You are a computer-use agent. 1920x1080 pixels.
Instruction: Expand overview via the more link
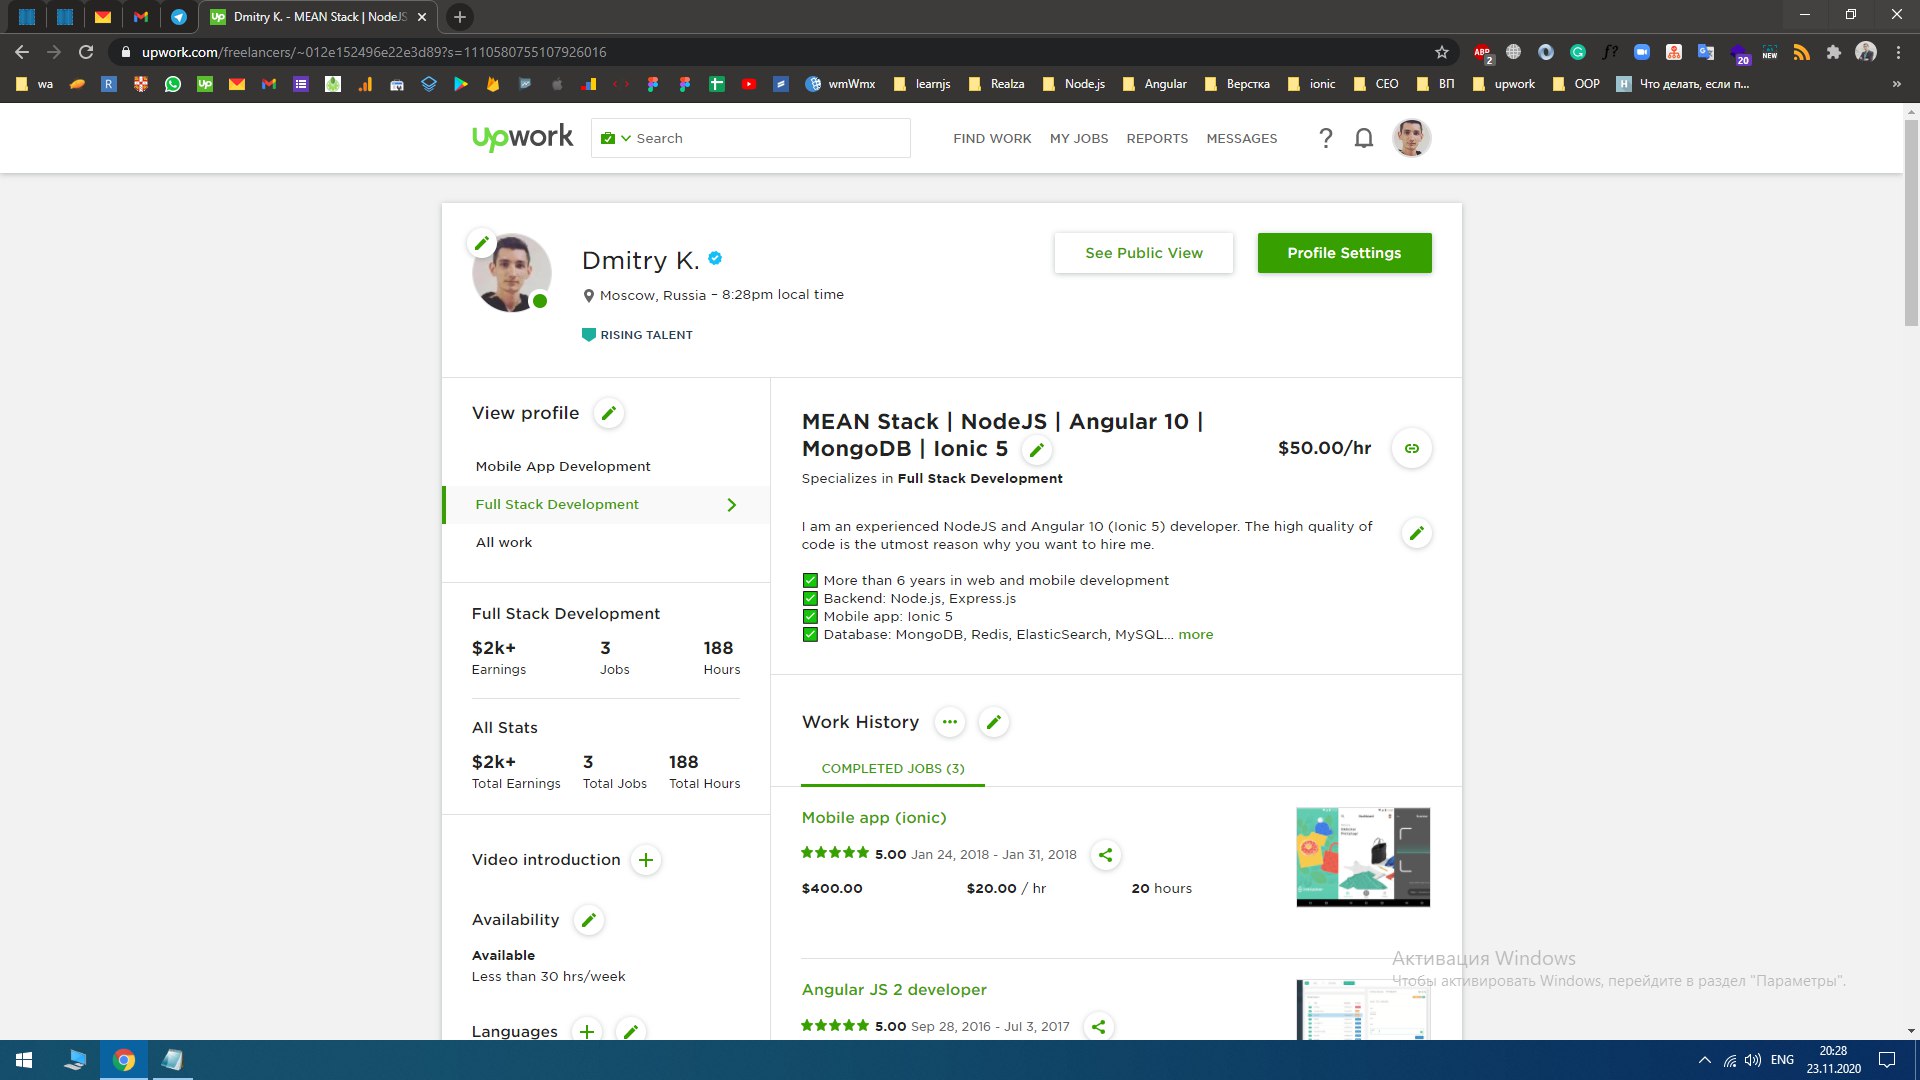click(1195, 635)
